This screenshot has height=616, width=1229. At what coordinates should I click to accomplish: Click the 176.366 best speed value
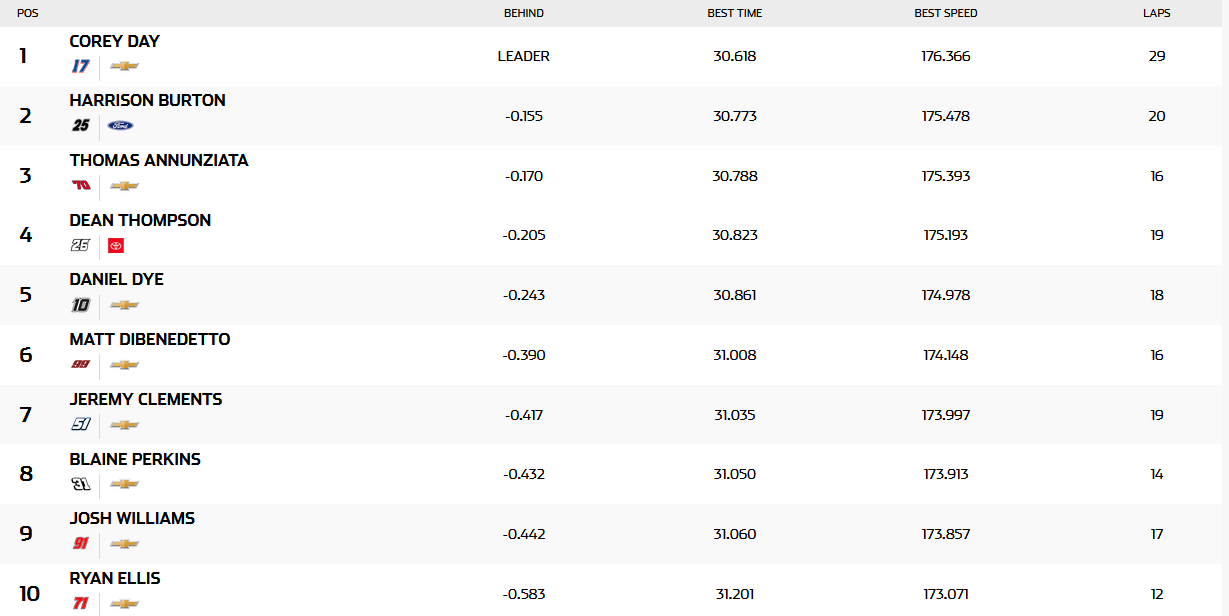click(946, 56)
